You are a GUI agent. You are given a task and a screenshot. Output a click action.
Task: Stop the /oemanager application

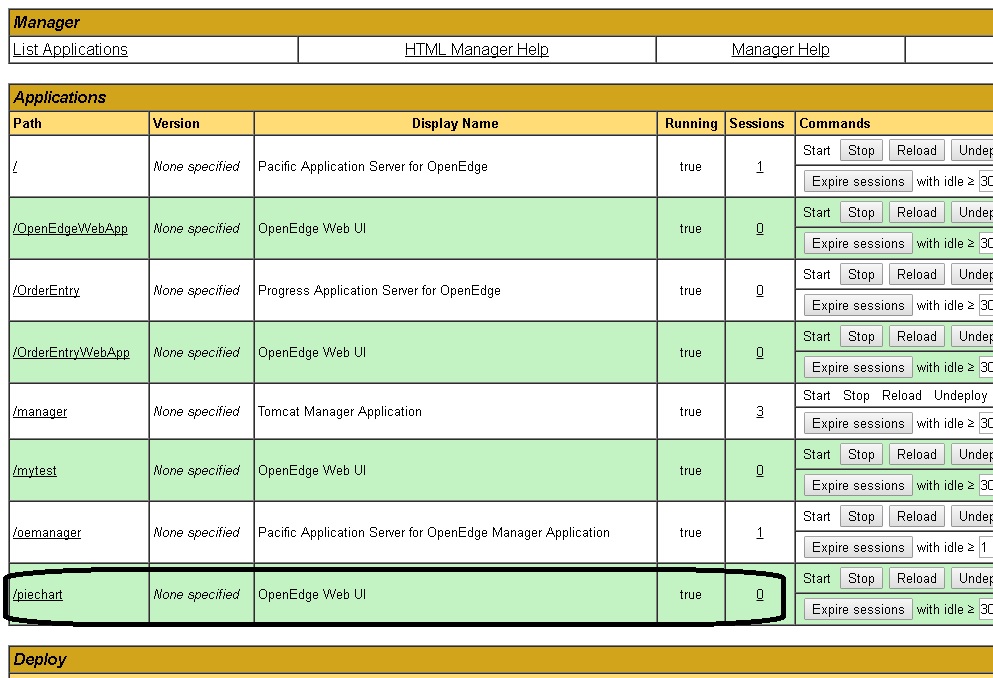pyautogui.click(x=861, y=517)
